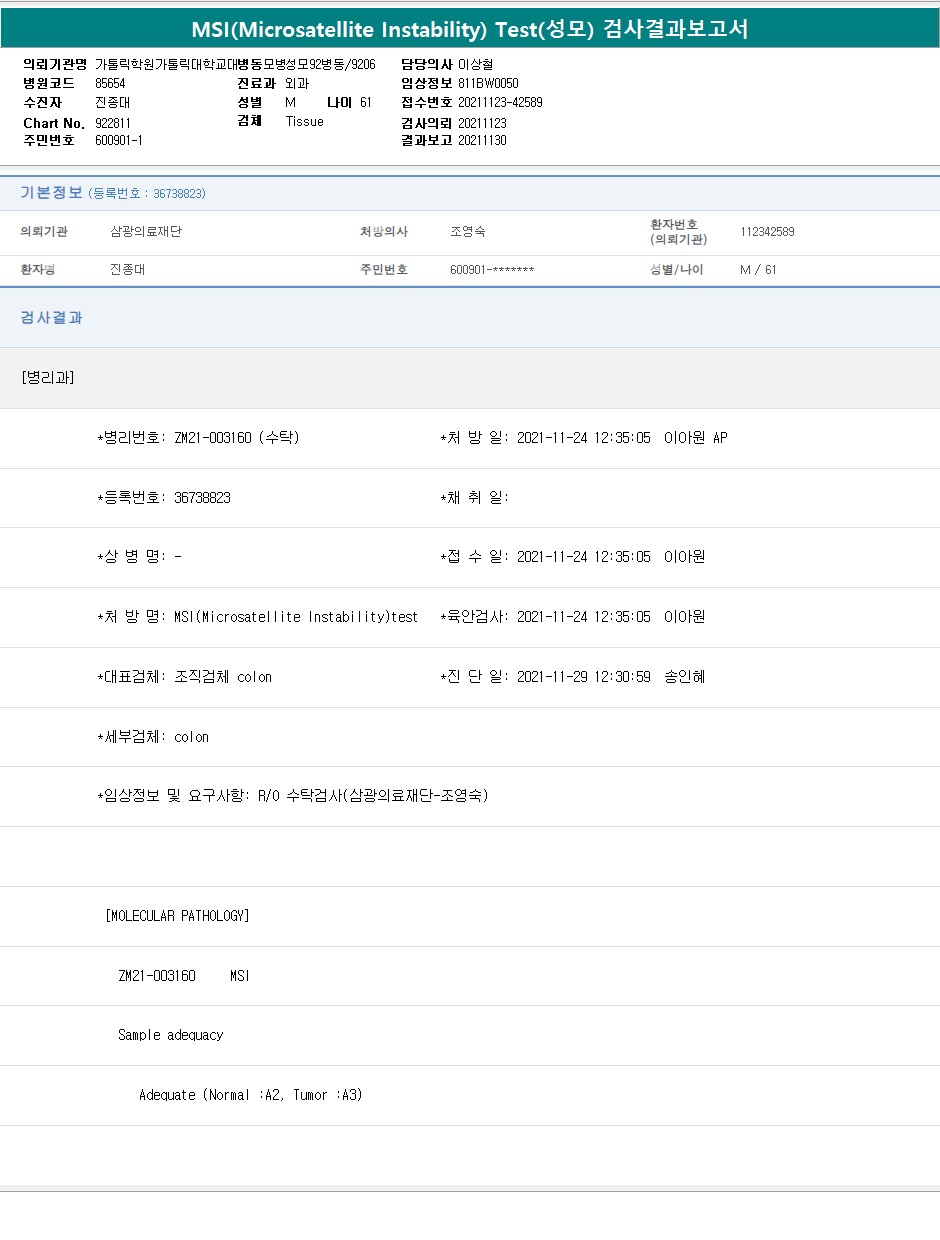Image resolution: width=940 pixels, height=1240 pixels.
Task: Click the [MOLECULAR PATHOLOGY] heading
Action: coord(177,916)
